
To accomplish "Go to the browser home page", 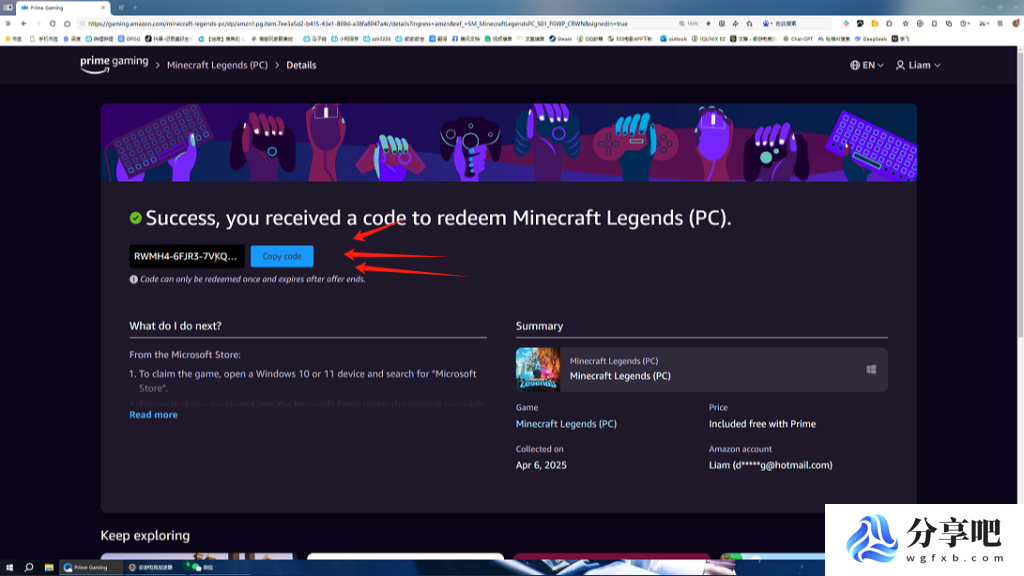I will pos(67,24).
